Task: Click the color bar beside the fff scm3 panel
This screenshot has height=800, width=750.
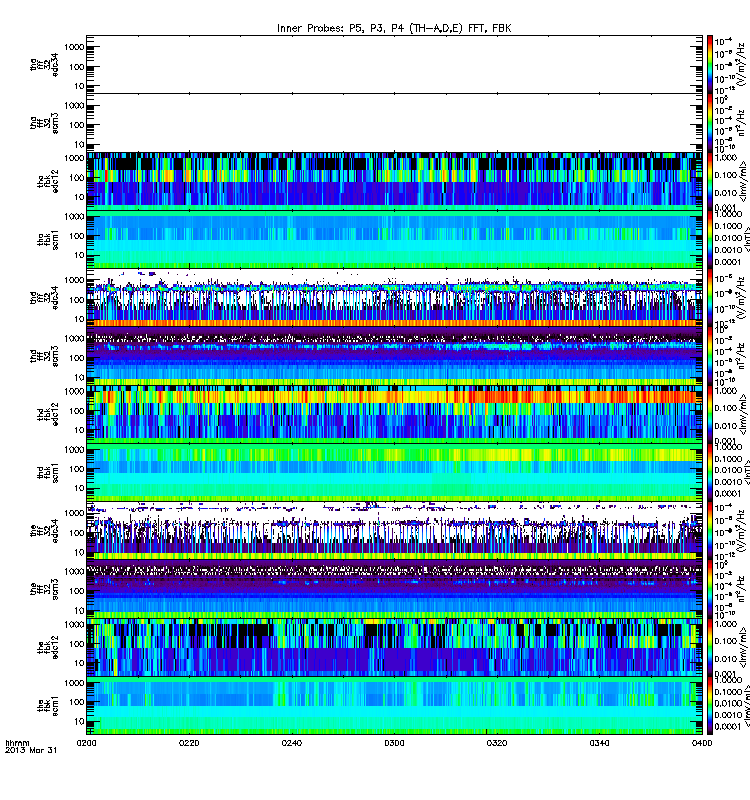Action: pos(710,589)
